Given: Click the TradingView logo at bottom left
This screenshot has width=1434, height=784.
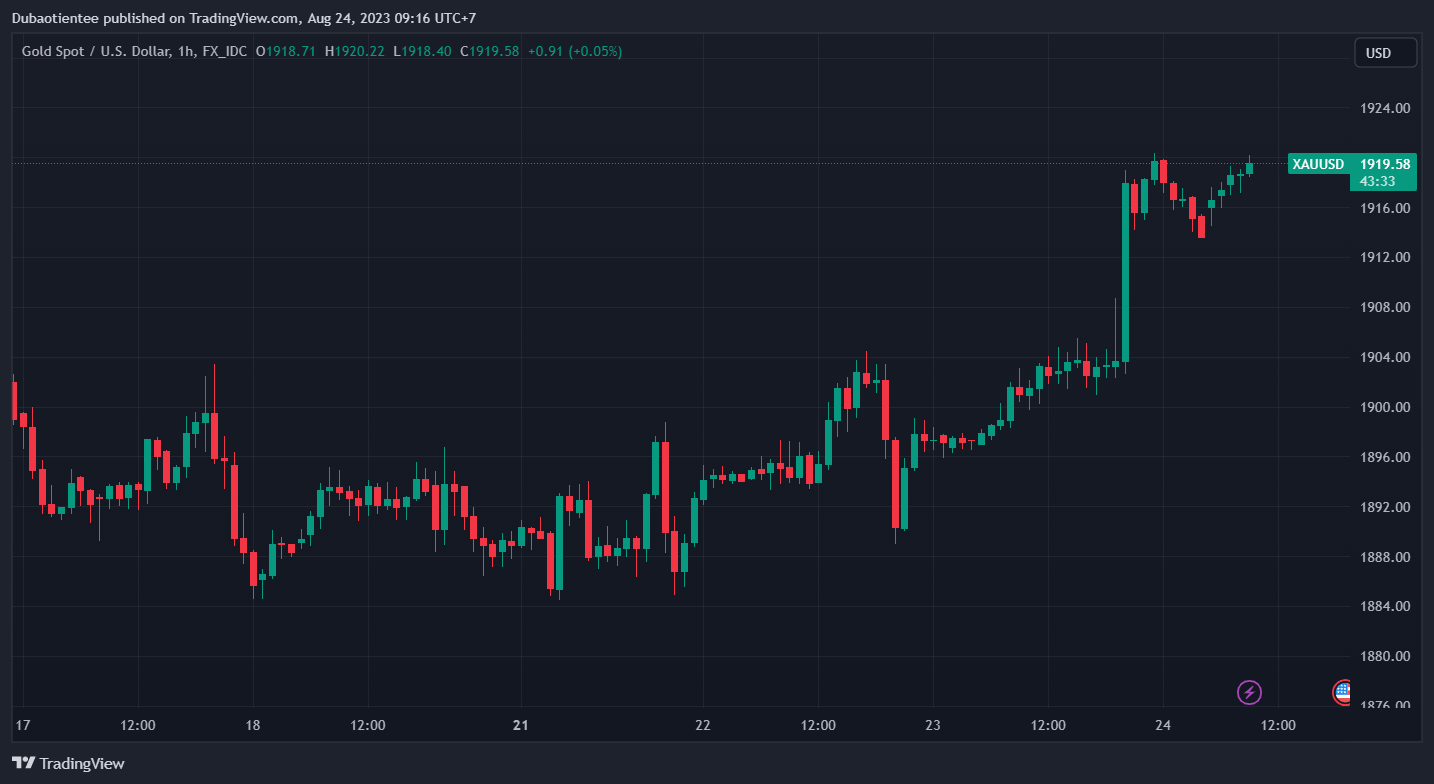Looking at the screenshot, I should click(x=69, y=763).
